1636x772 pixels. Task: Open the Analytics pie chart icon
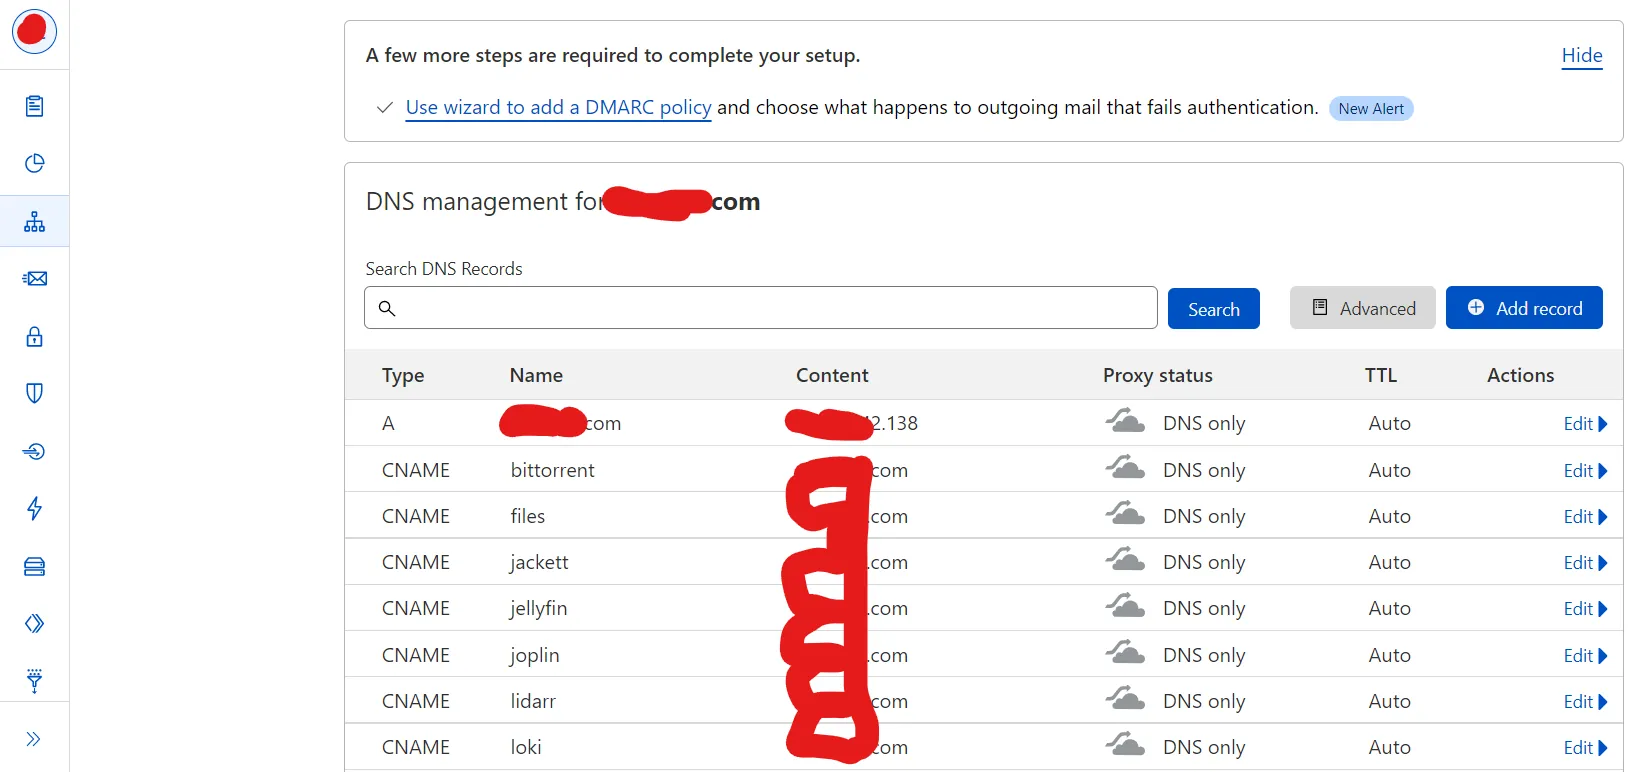(x=34, y=163)
